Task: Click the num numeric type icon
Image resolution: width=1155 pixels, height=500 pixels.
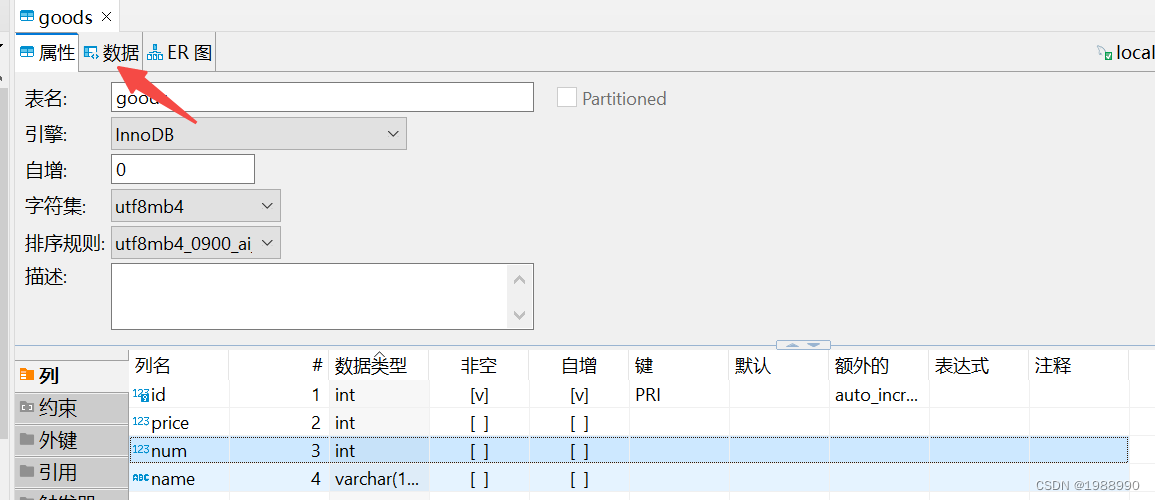Action: point(141,450)
